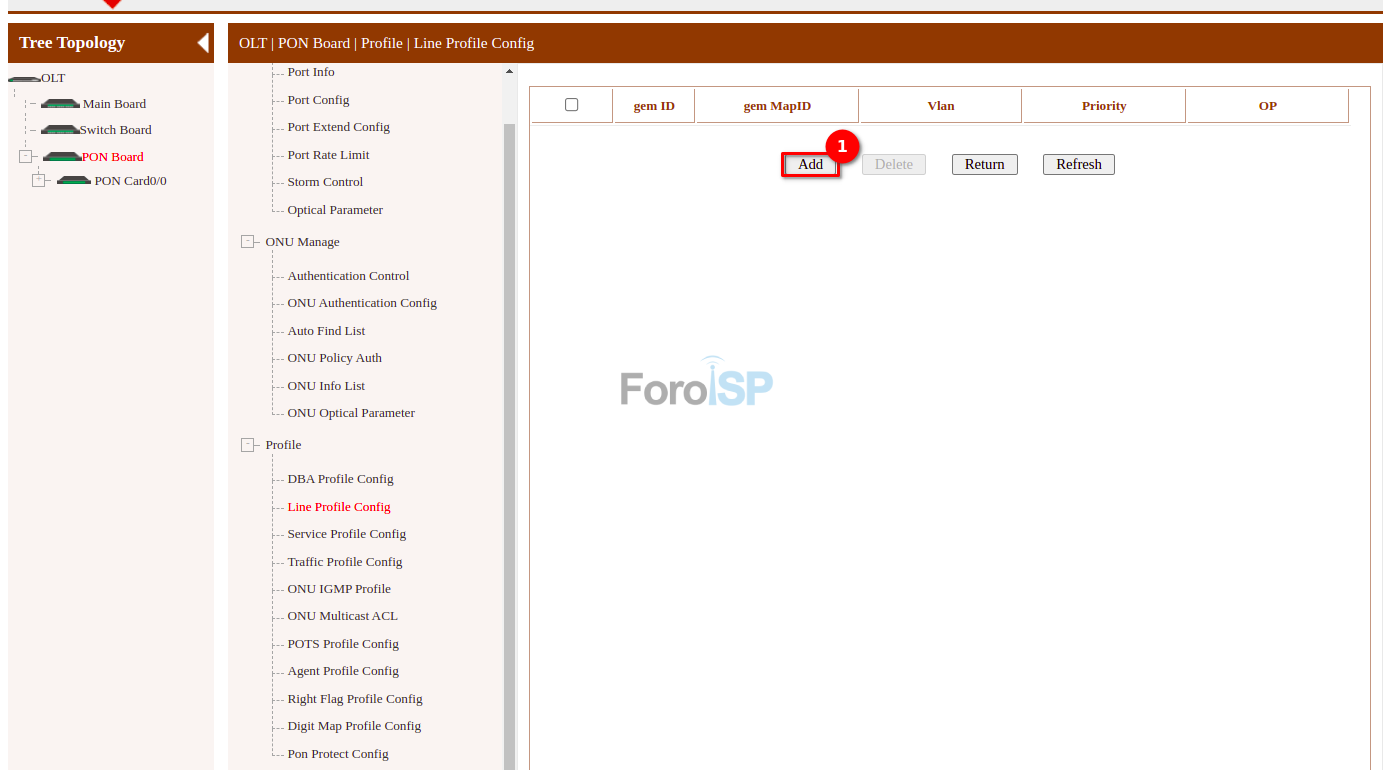Click the menu scrollbar up arrow
Image resolution: width=1394 pixels, height=770 pixels.
point(509,72)
